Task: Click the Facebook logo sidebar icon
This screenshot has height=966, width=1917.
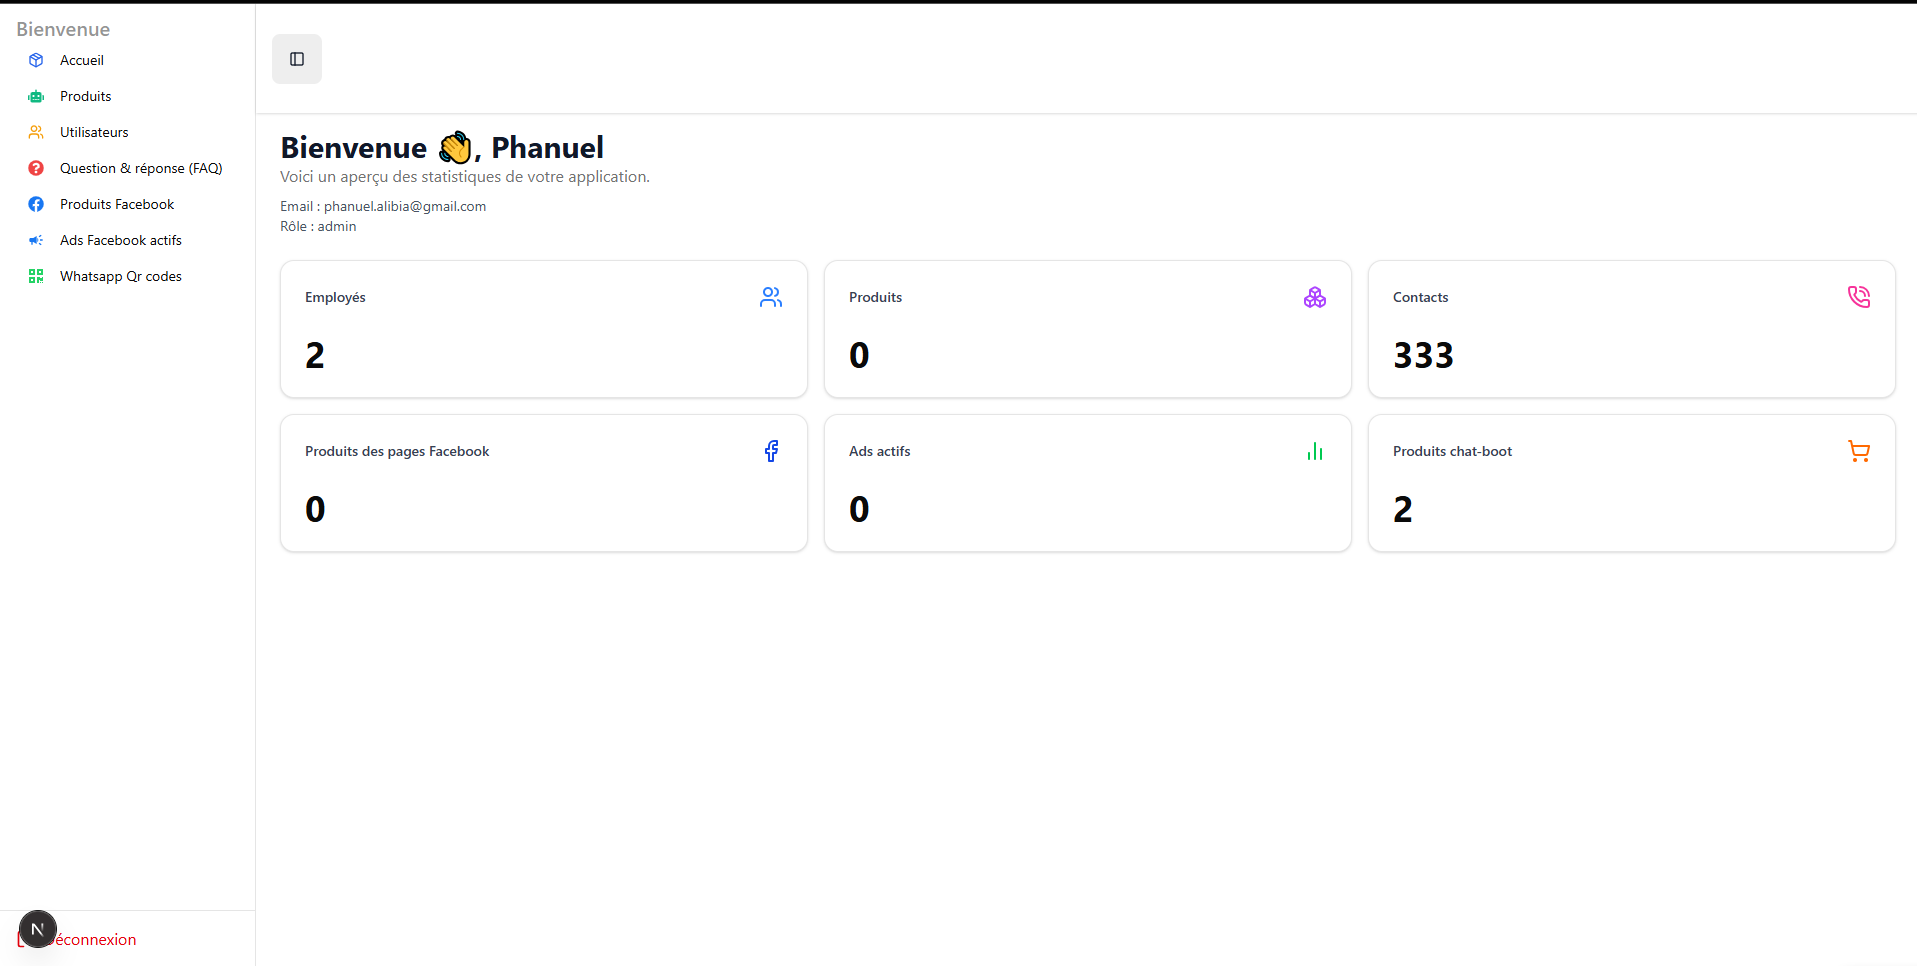Action: click(36, 204)
